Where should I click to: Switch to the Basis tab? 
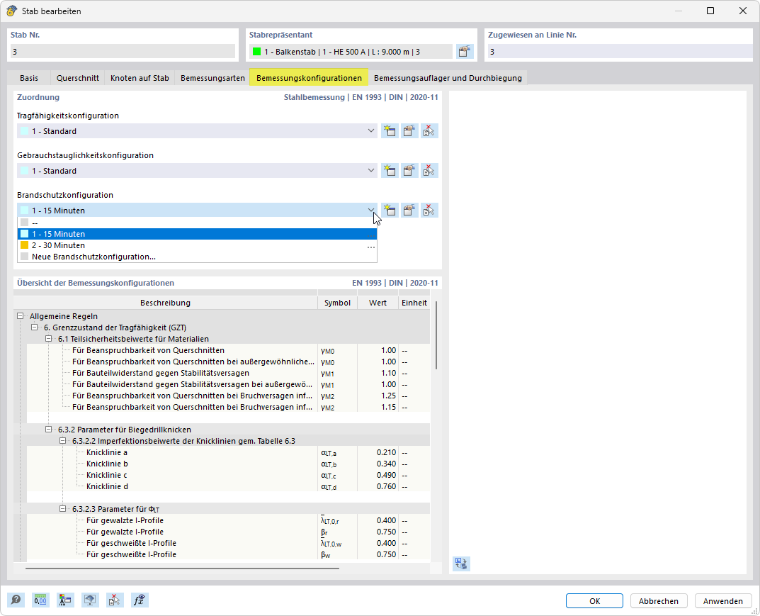coord(29,78)
